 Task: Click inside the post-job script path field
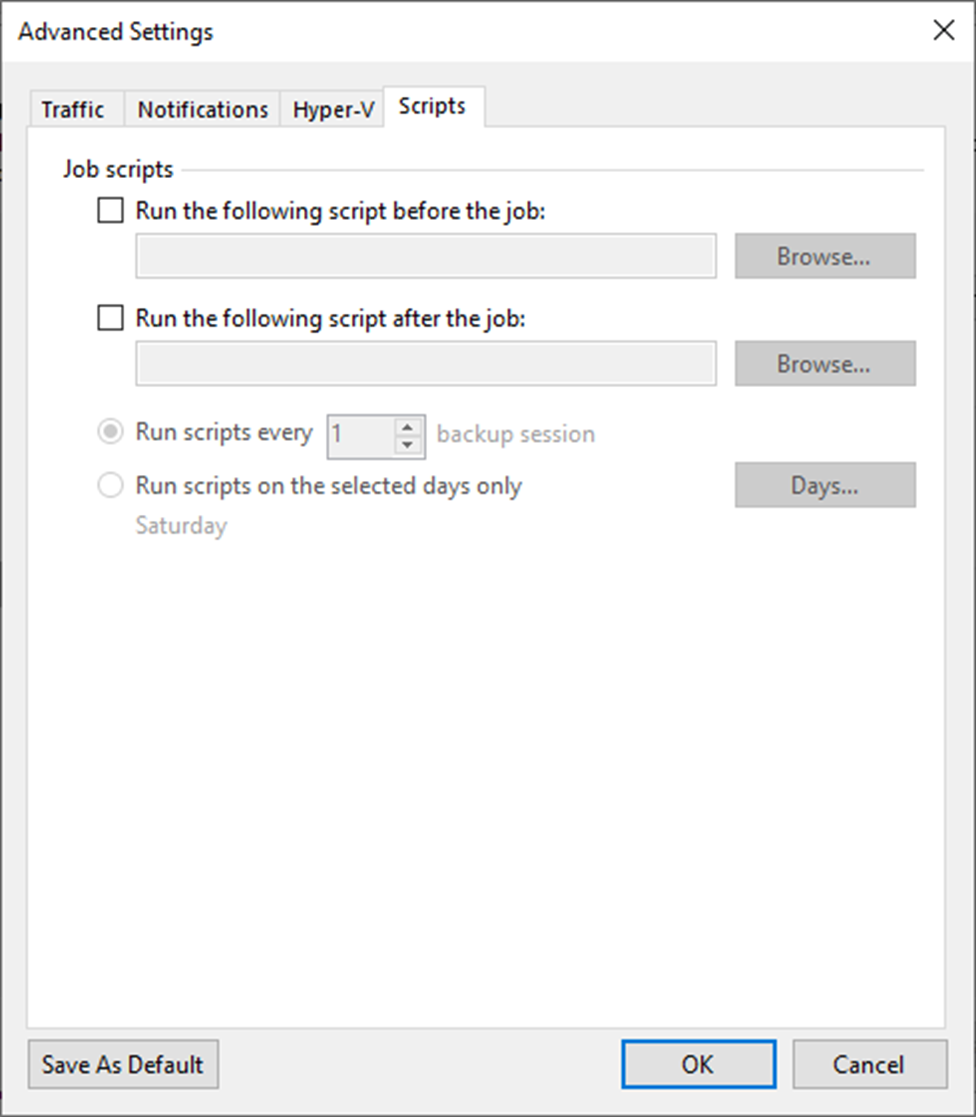(425, 363)
